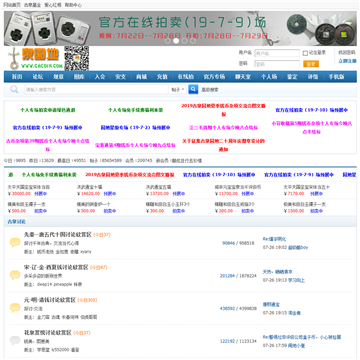This screenshot has width=360, height=360.
Task: Focus the search keyword input field
Action: (96, 89)
